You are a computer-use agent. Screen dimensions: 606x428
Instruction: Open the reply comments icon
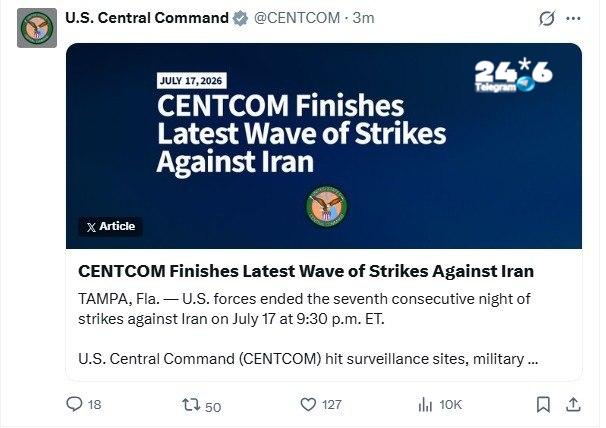pyautogui.click(x=74, y=404)
